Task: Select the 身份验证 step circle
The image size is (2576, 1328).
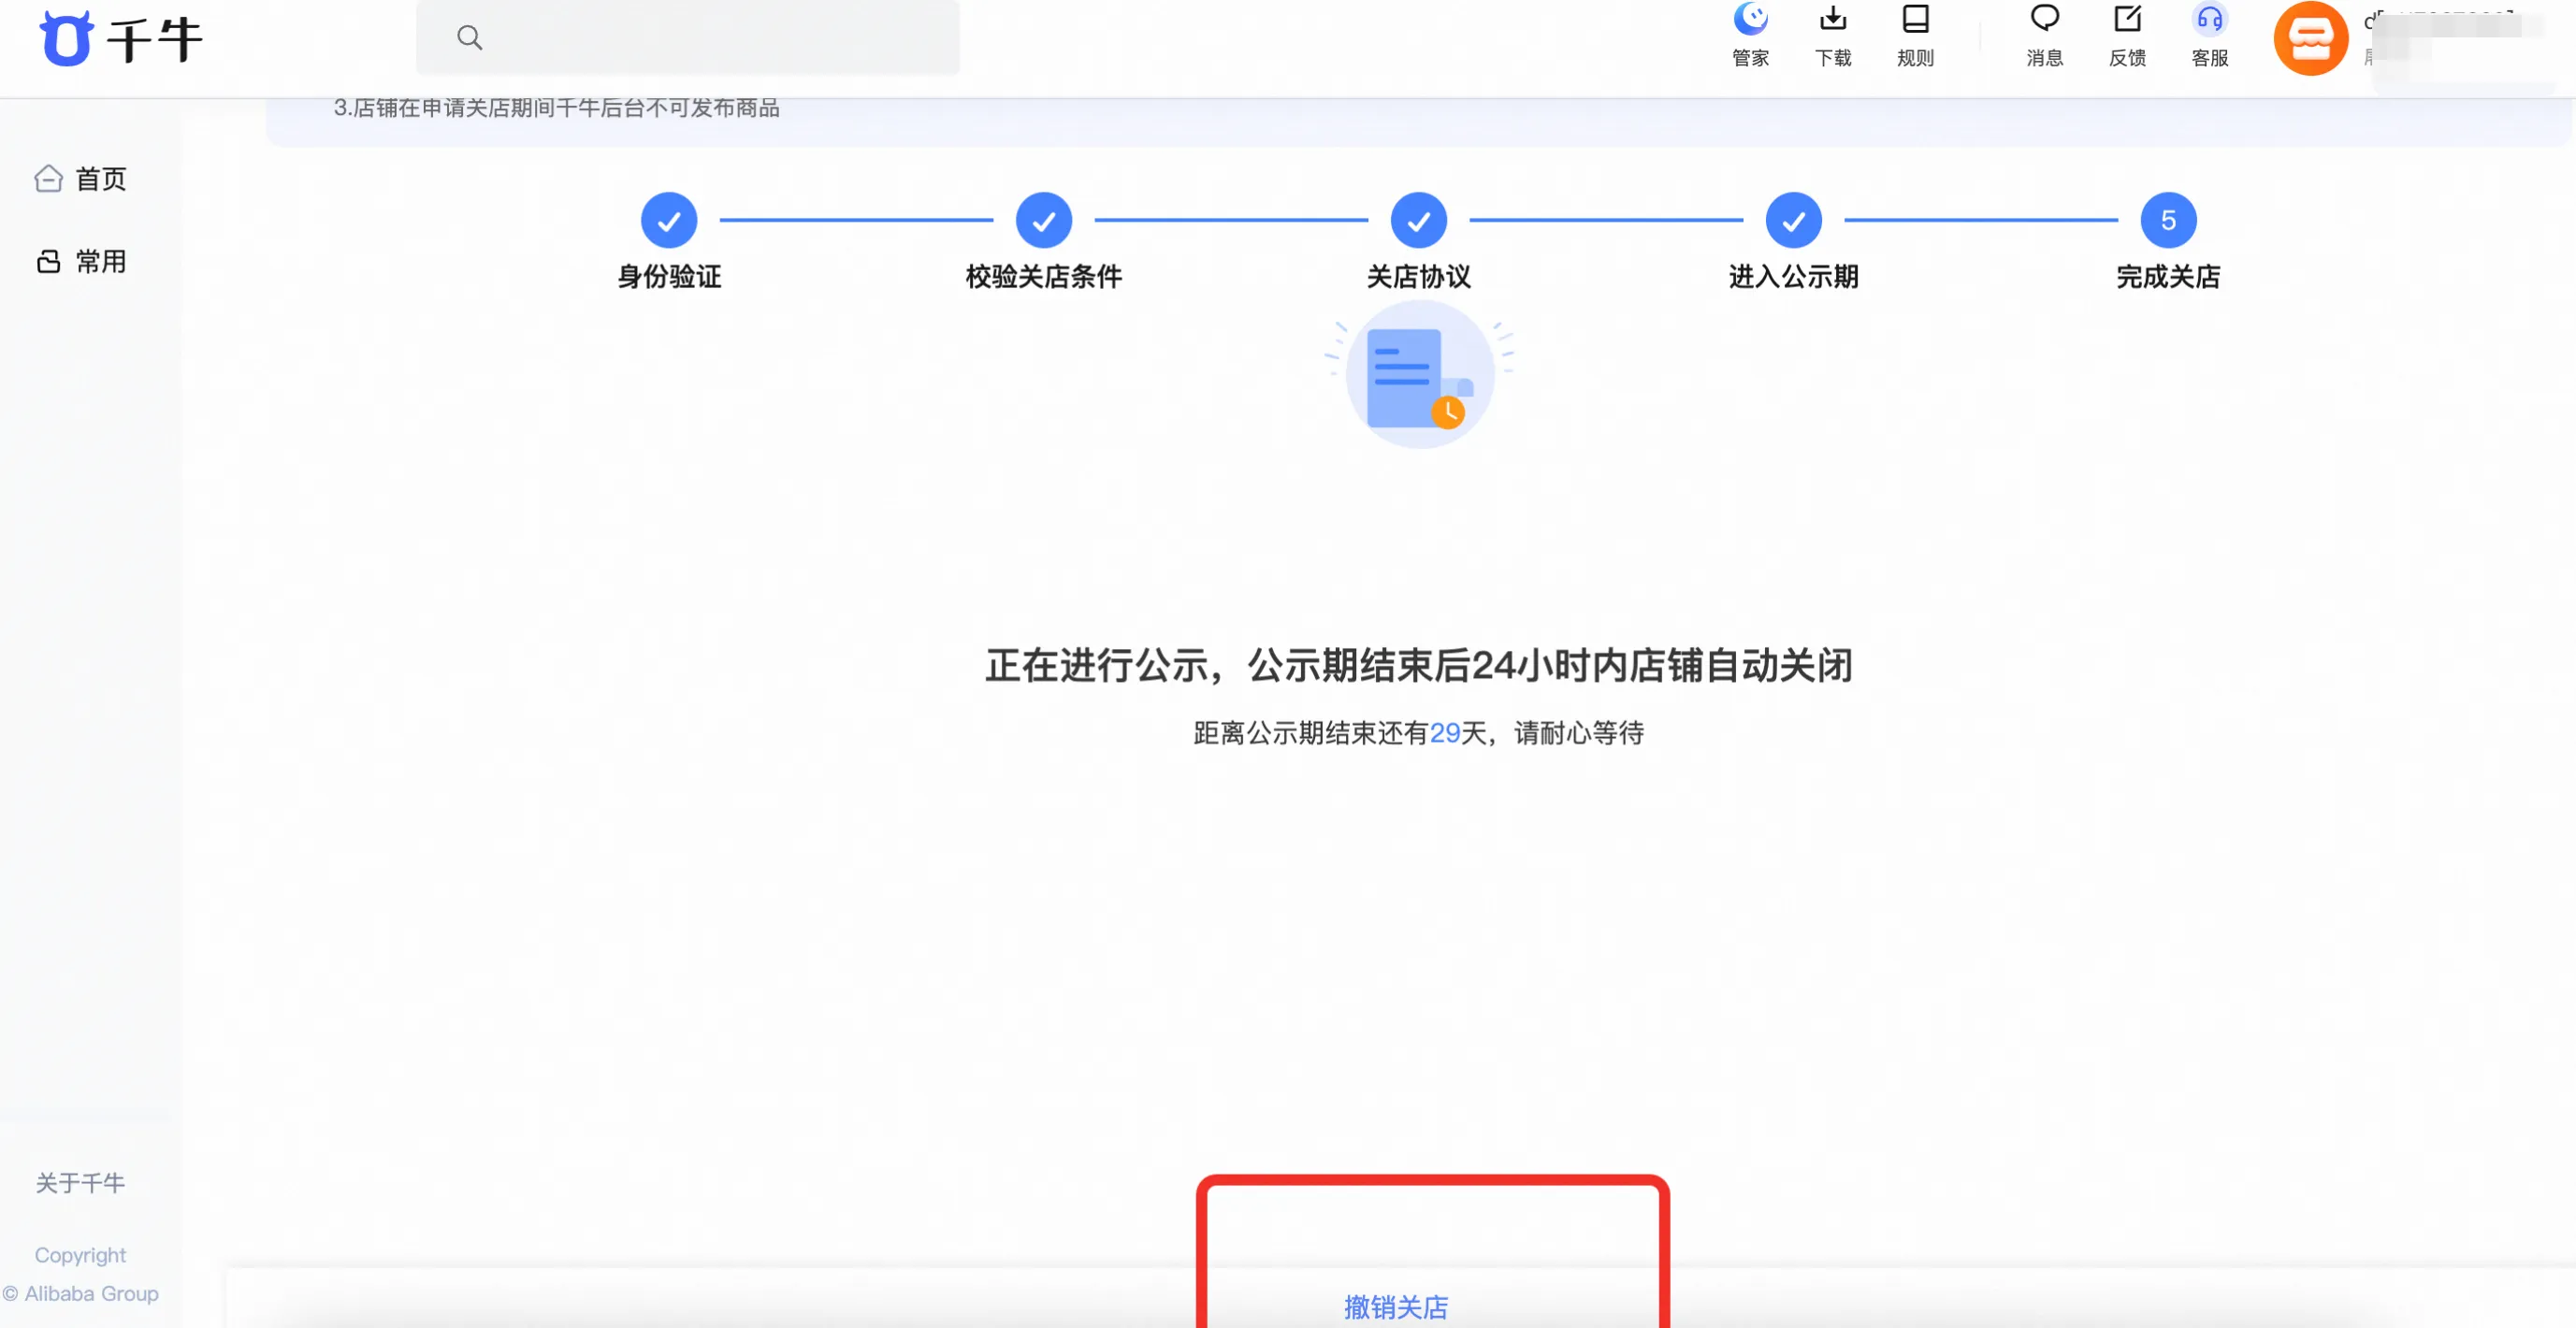Action: click(669, 220)
